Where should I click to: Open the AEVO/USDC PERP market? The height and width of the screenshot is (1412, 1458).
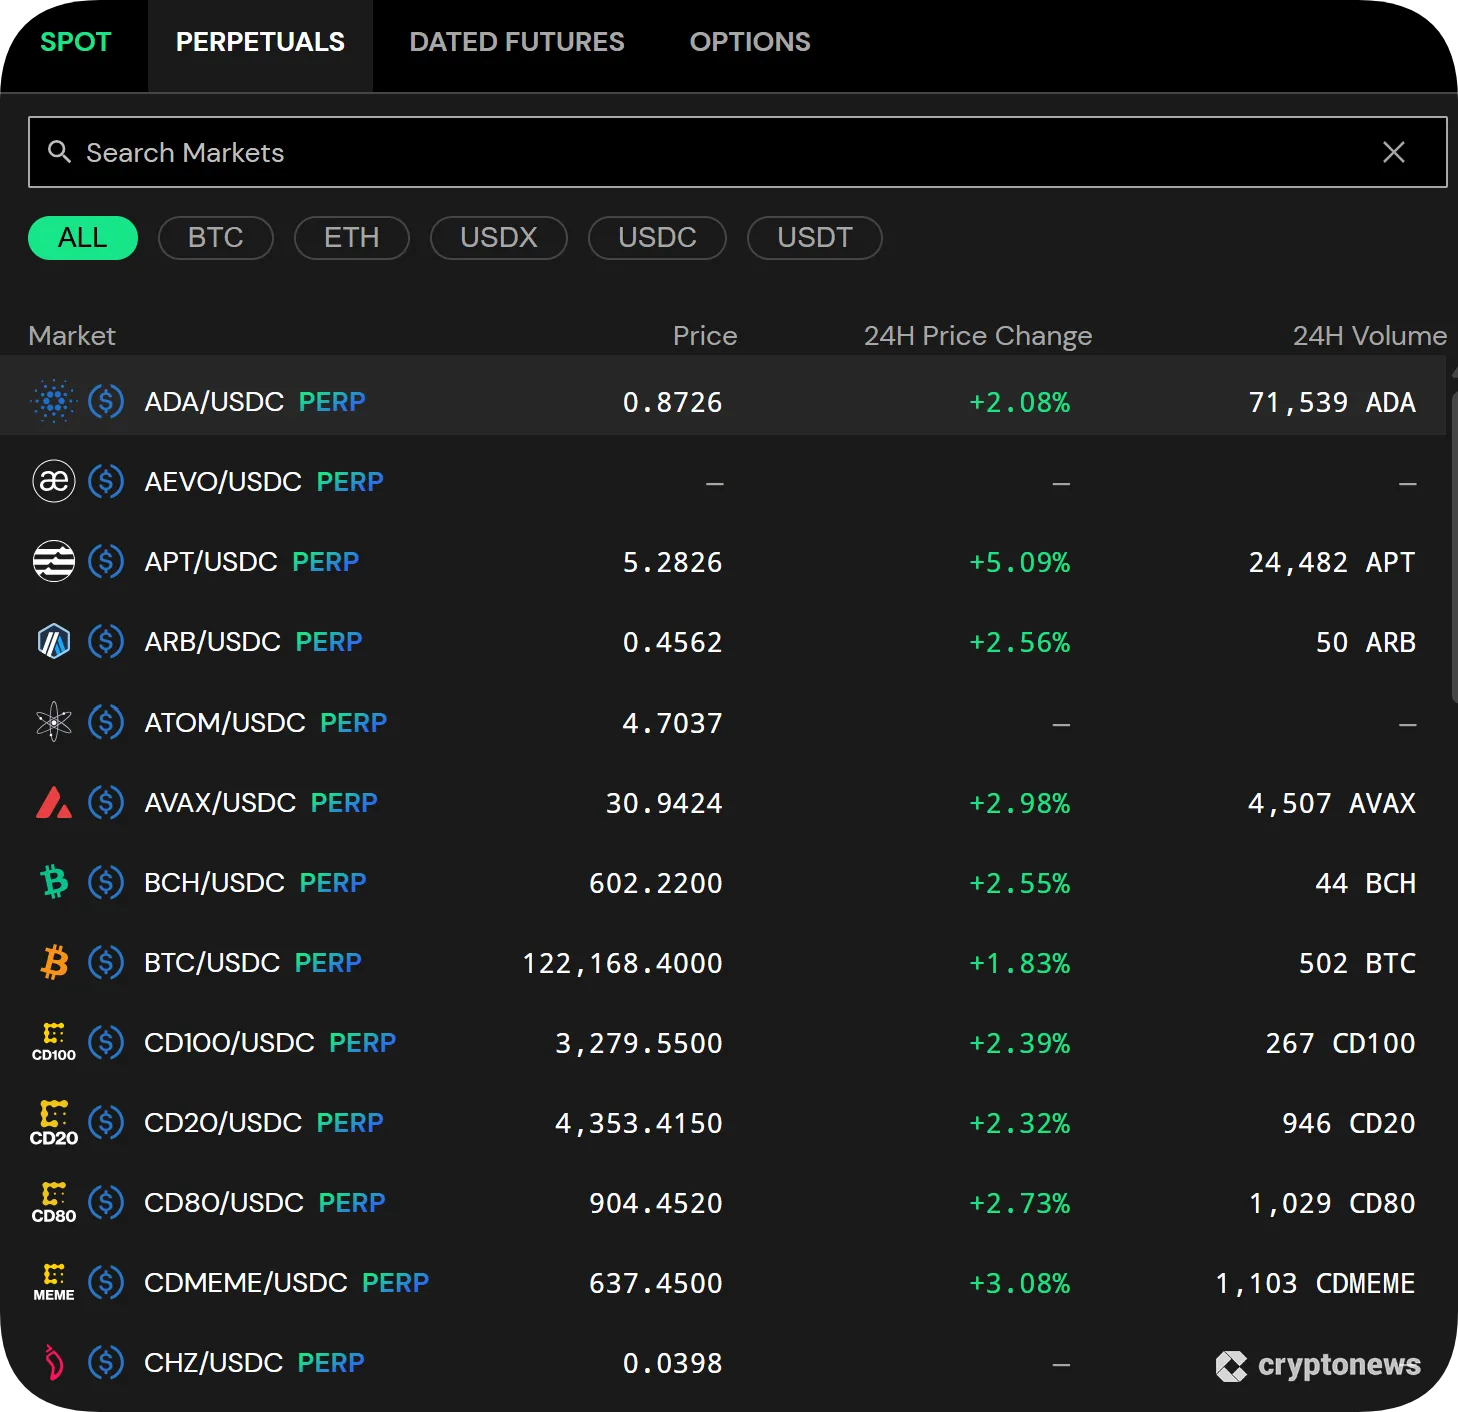pyautogui.click(x=723, y=481)
